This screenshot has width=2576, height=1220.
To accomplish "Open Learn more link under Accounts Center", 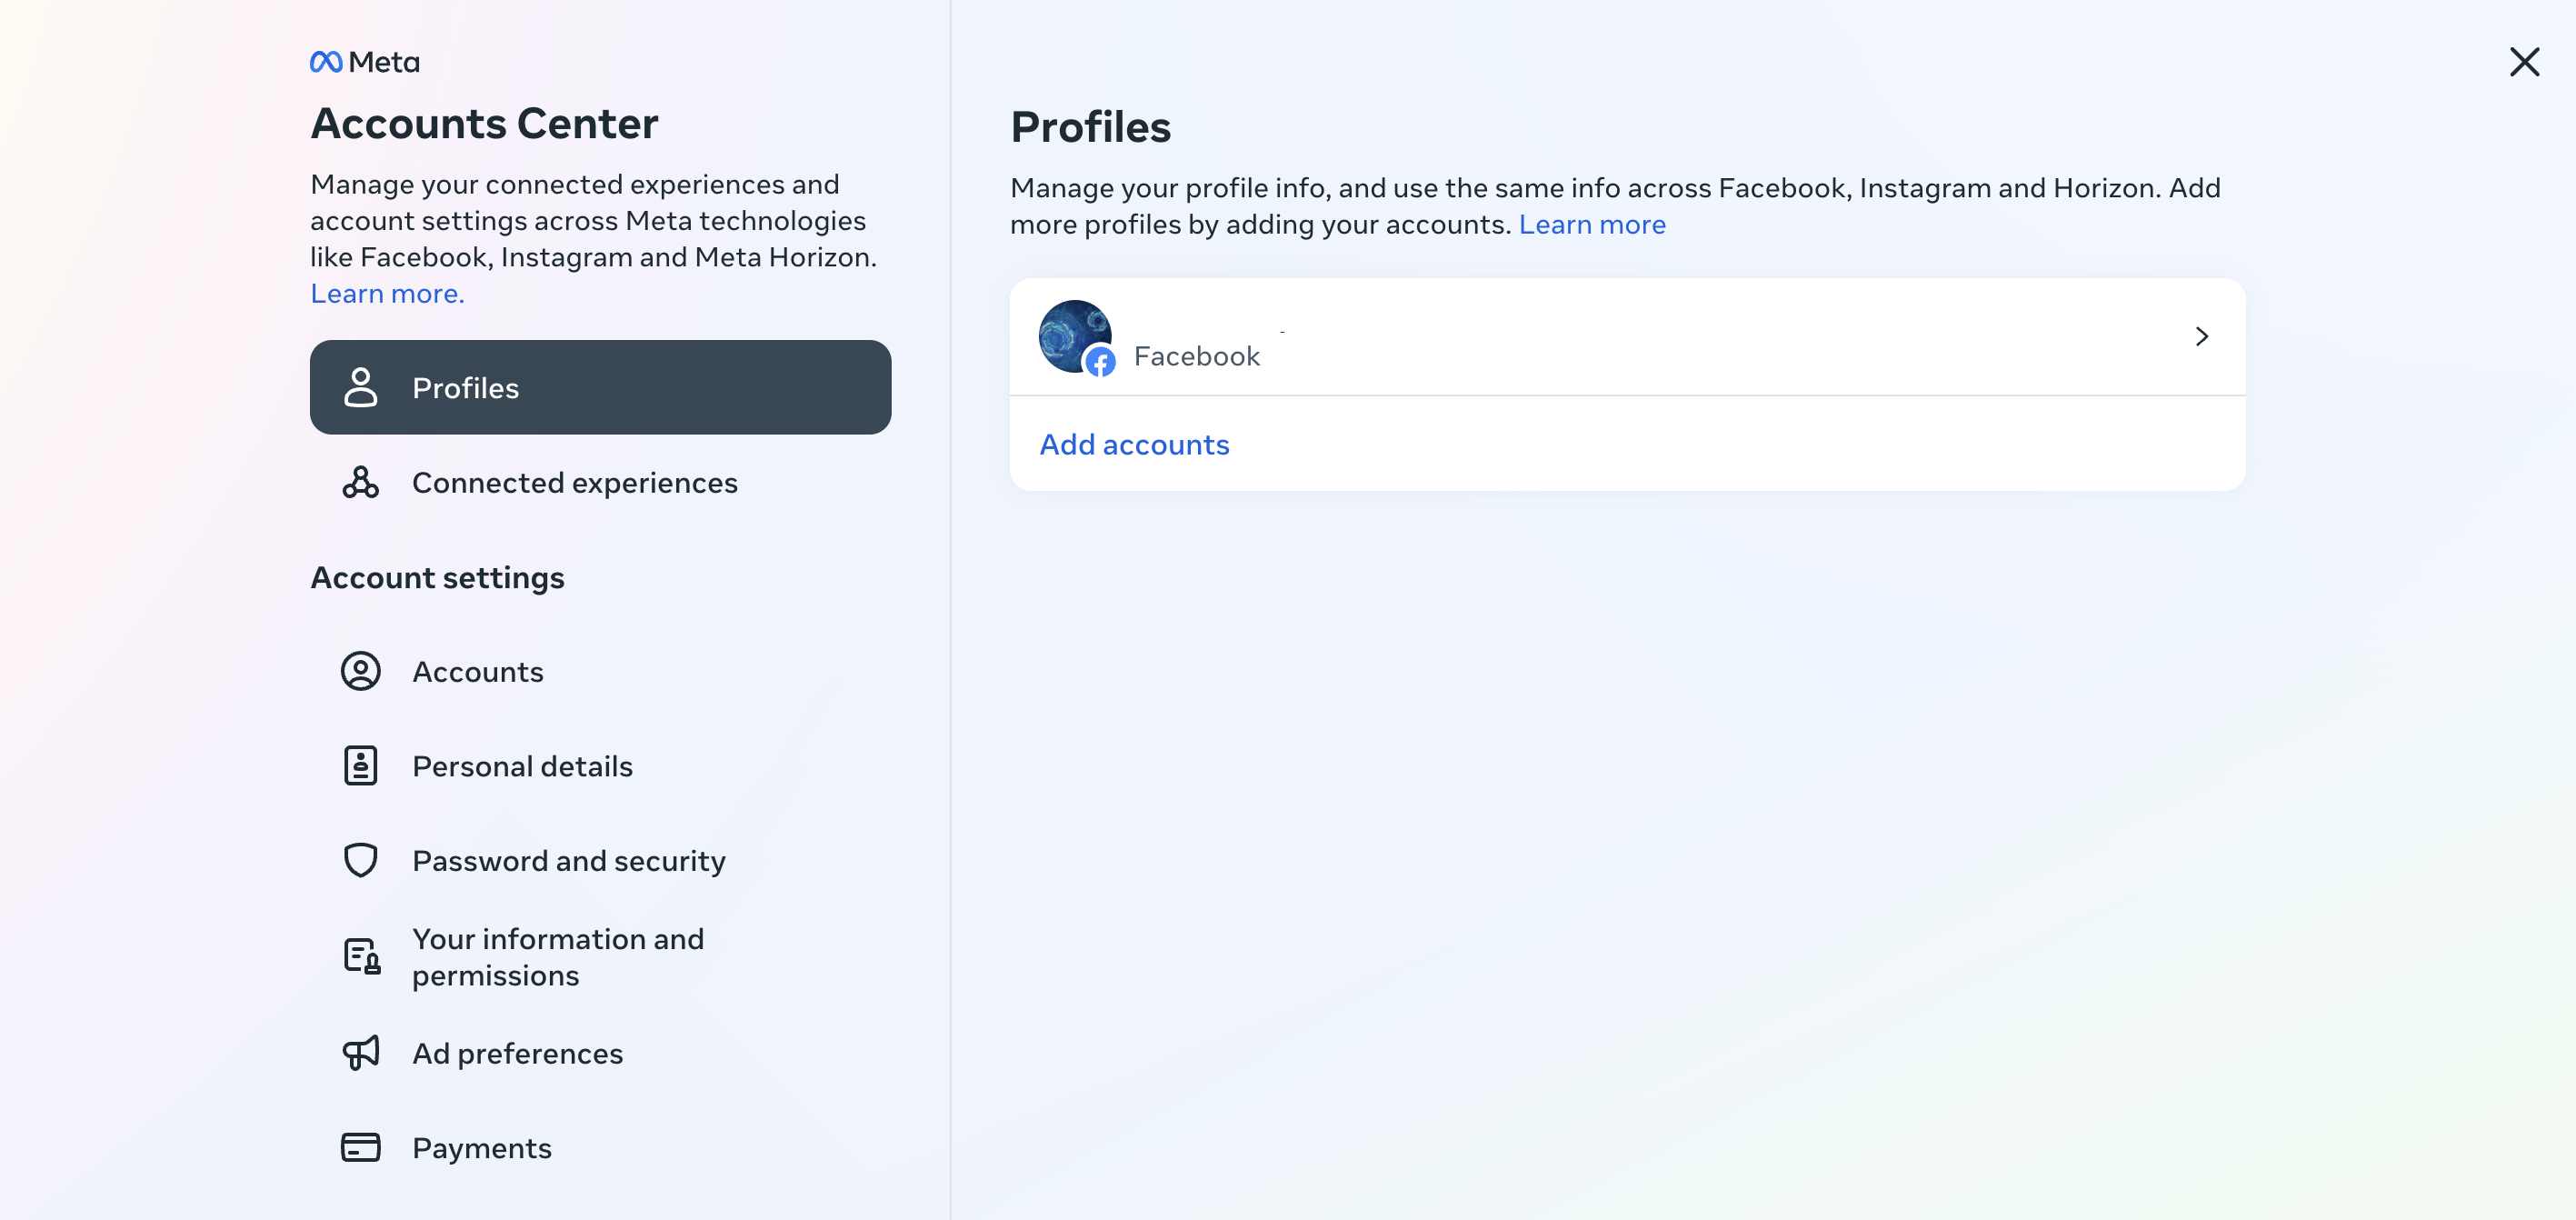I will point(387,294).
